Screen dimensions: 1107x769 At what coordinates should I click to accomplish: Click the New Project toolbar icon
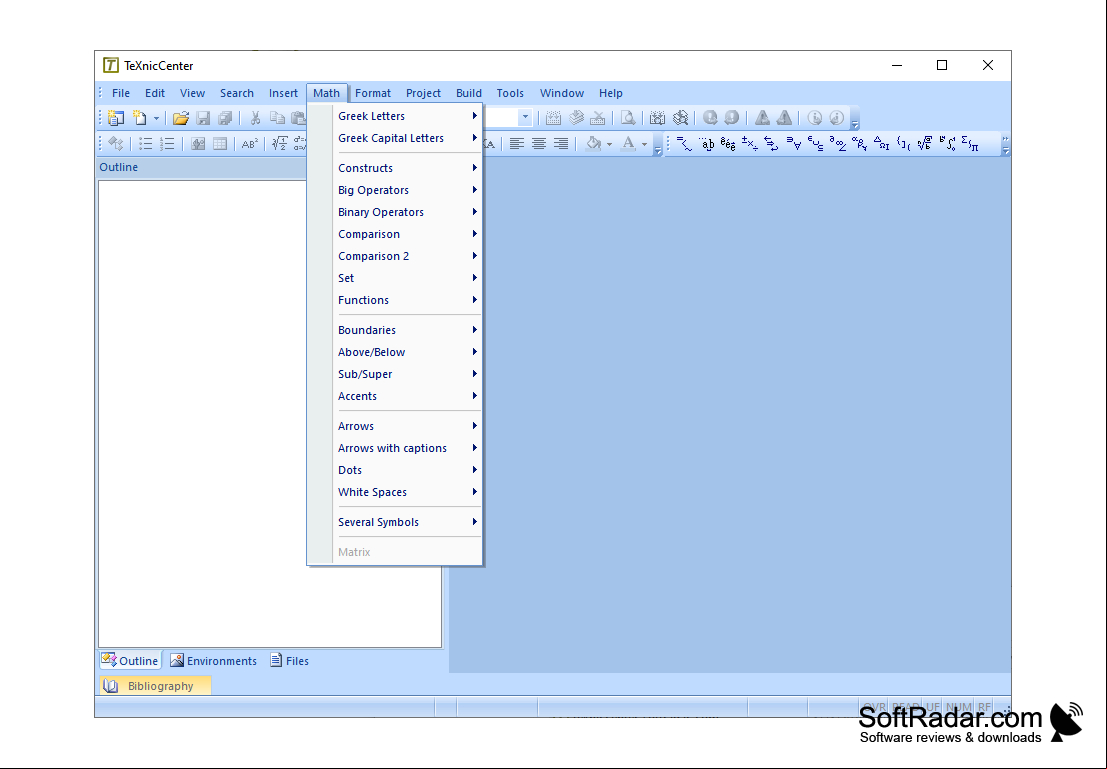click(x=116, y=118)
